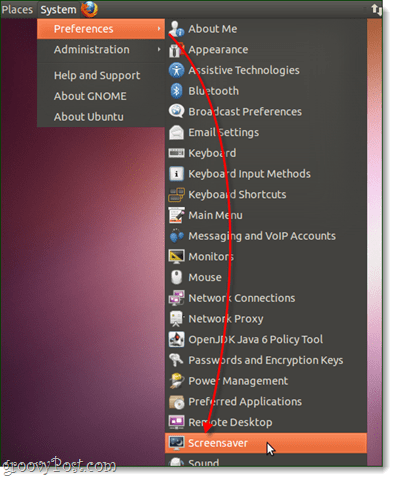396x480 pixels.
Task: Select the Preferred Applications label
Action: 245,402
